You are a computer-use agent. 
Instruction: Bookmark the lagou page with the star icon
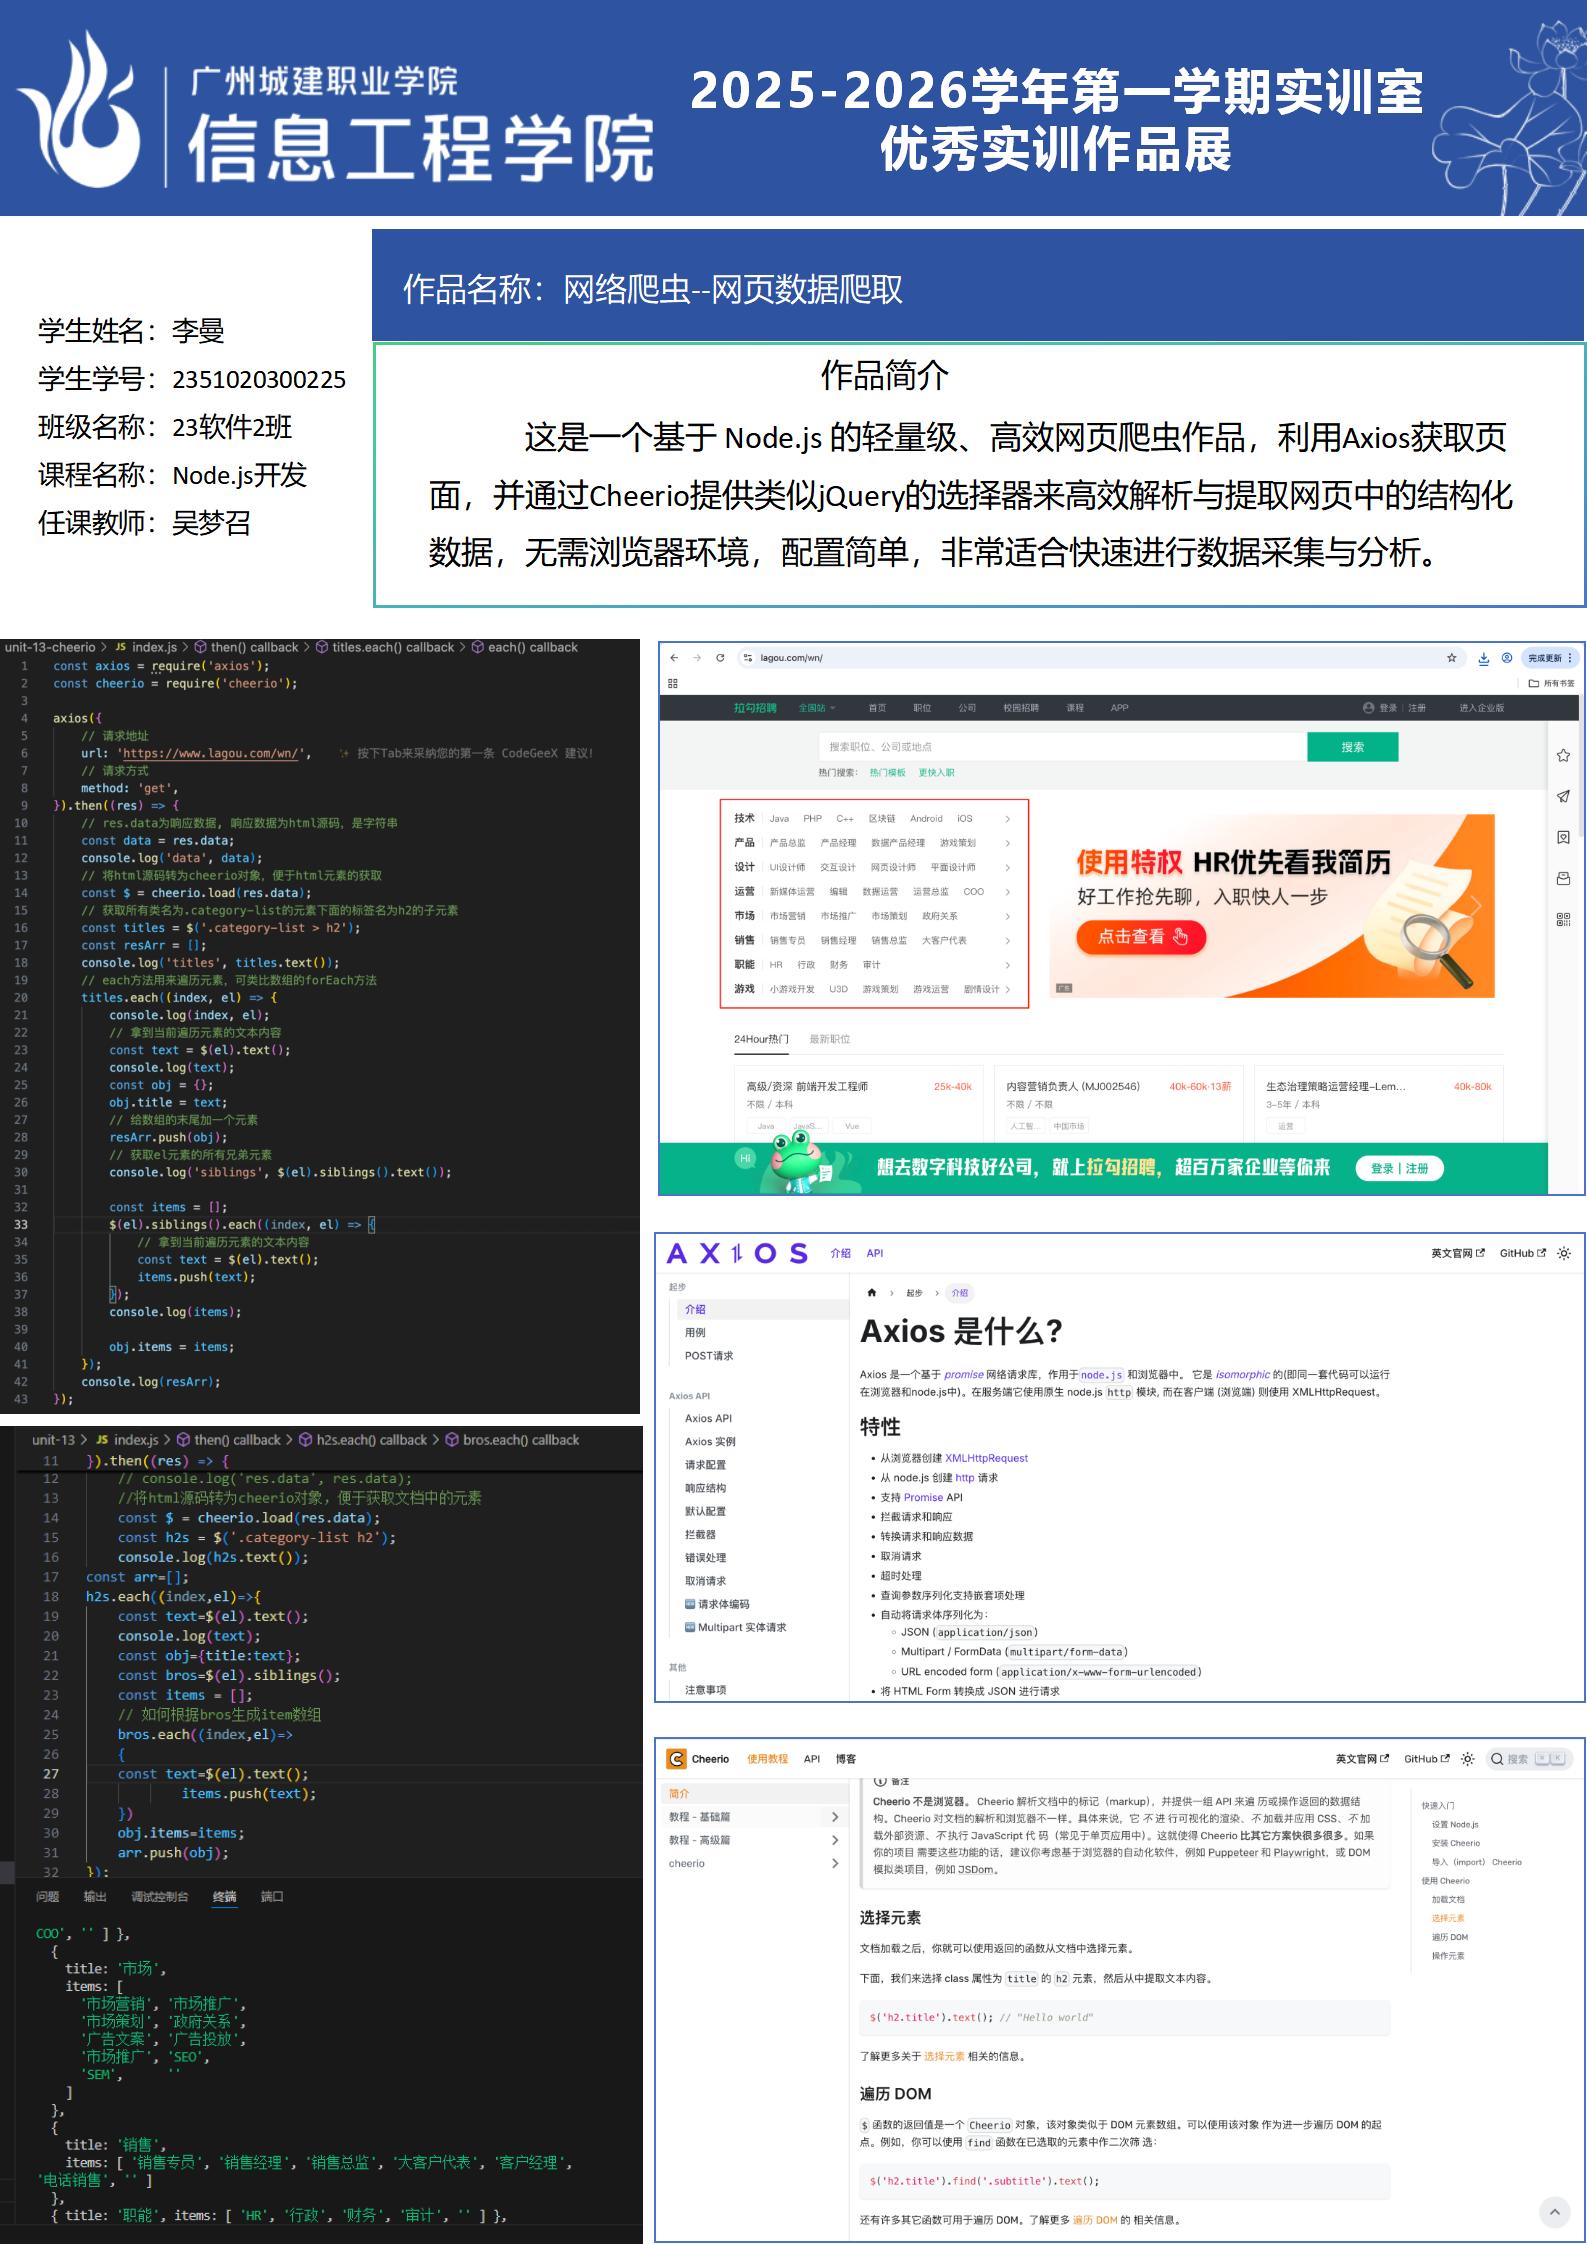point(1451,658)
